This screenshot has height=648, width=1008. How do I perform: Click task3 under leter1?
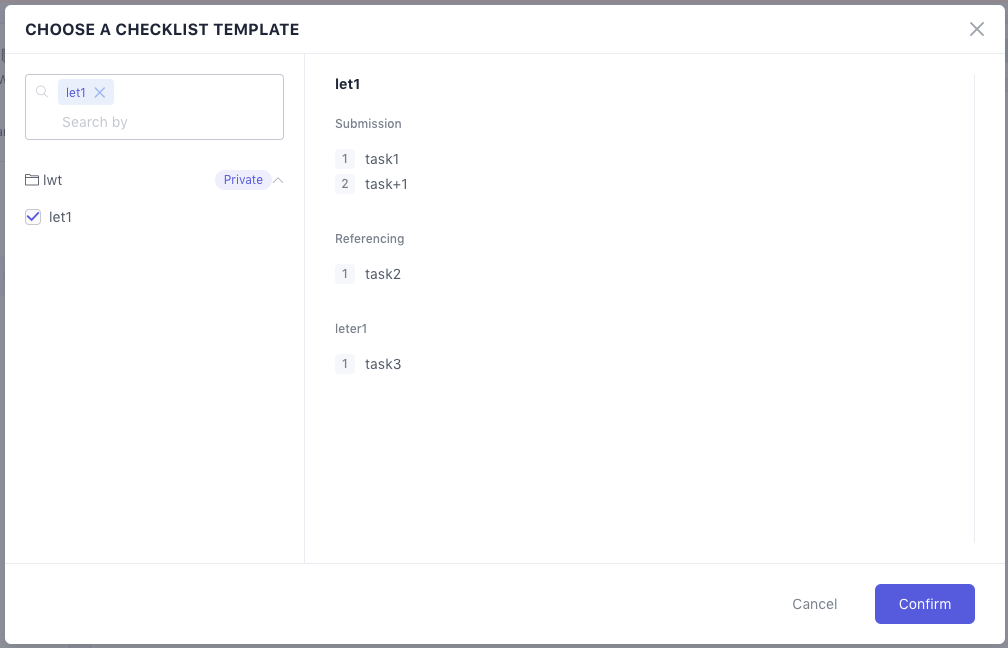click(x=383, y=364)
